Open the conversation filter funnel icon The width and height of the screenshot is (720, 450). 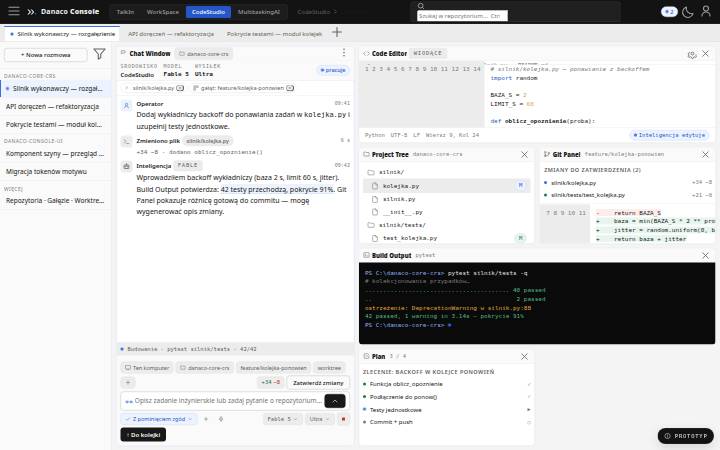[99, 54]
